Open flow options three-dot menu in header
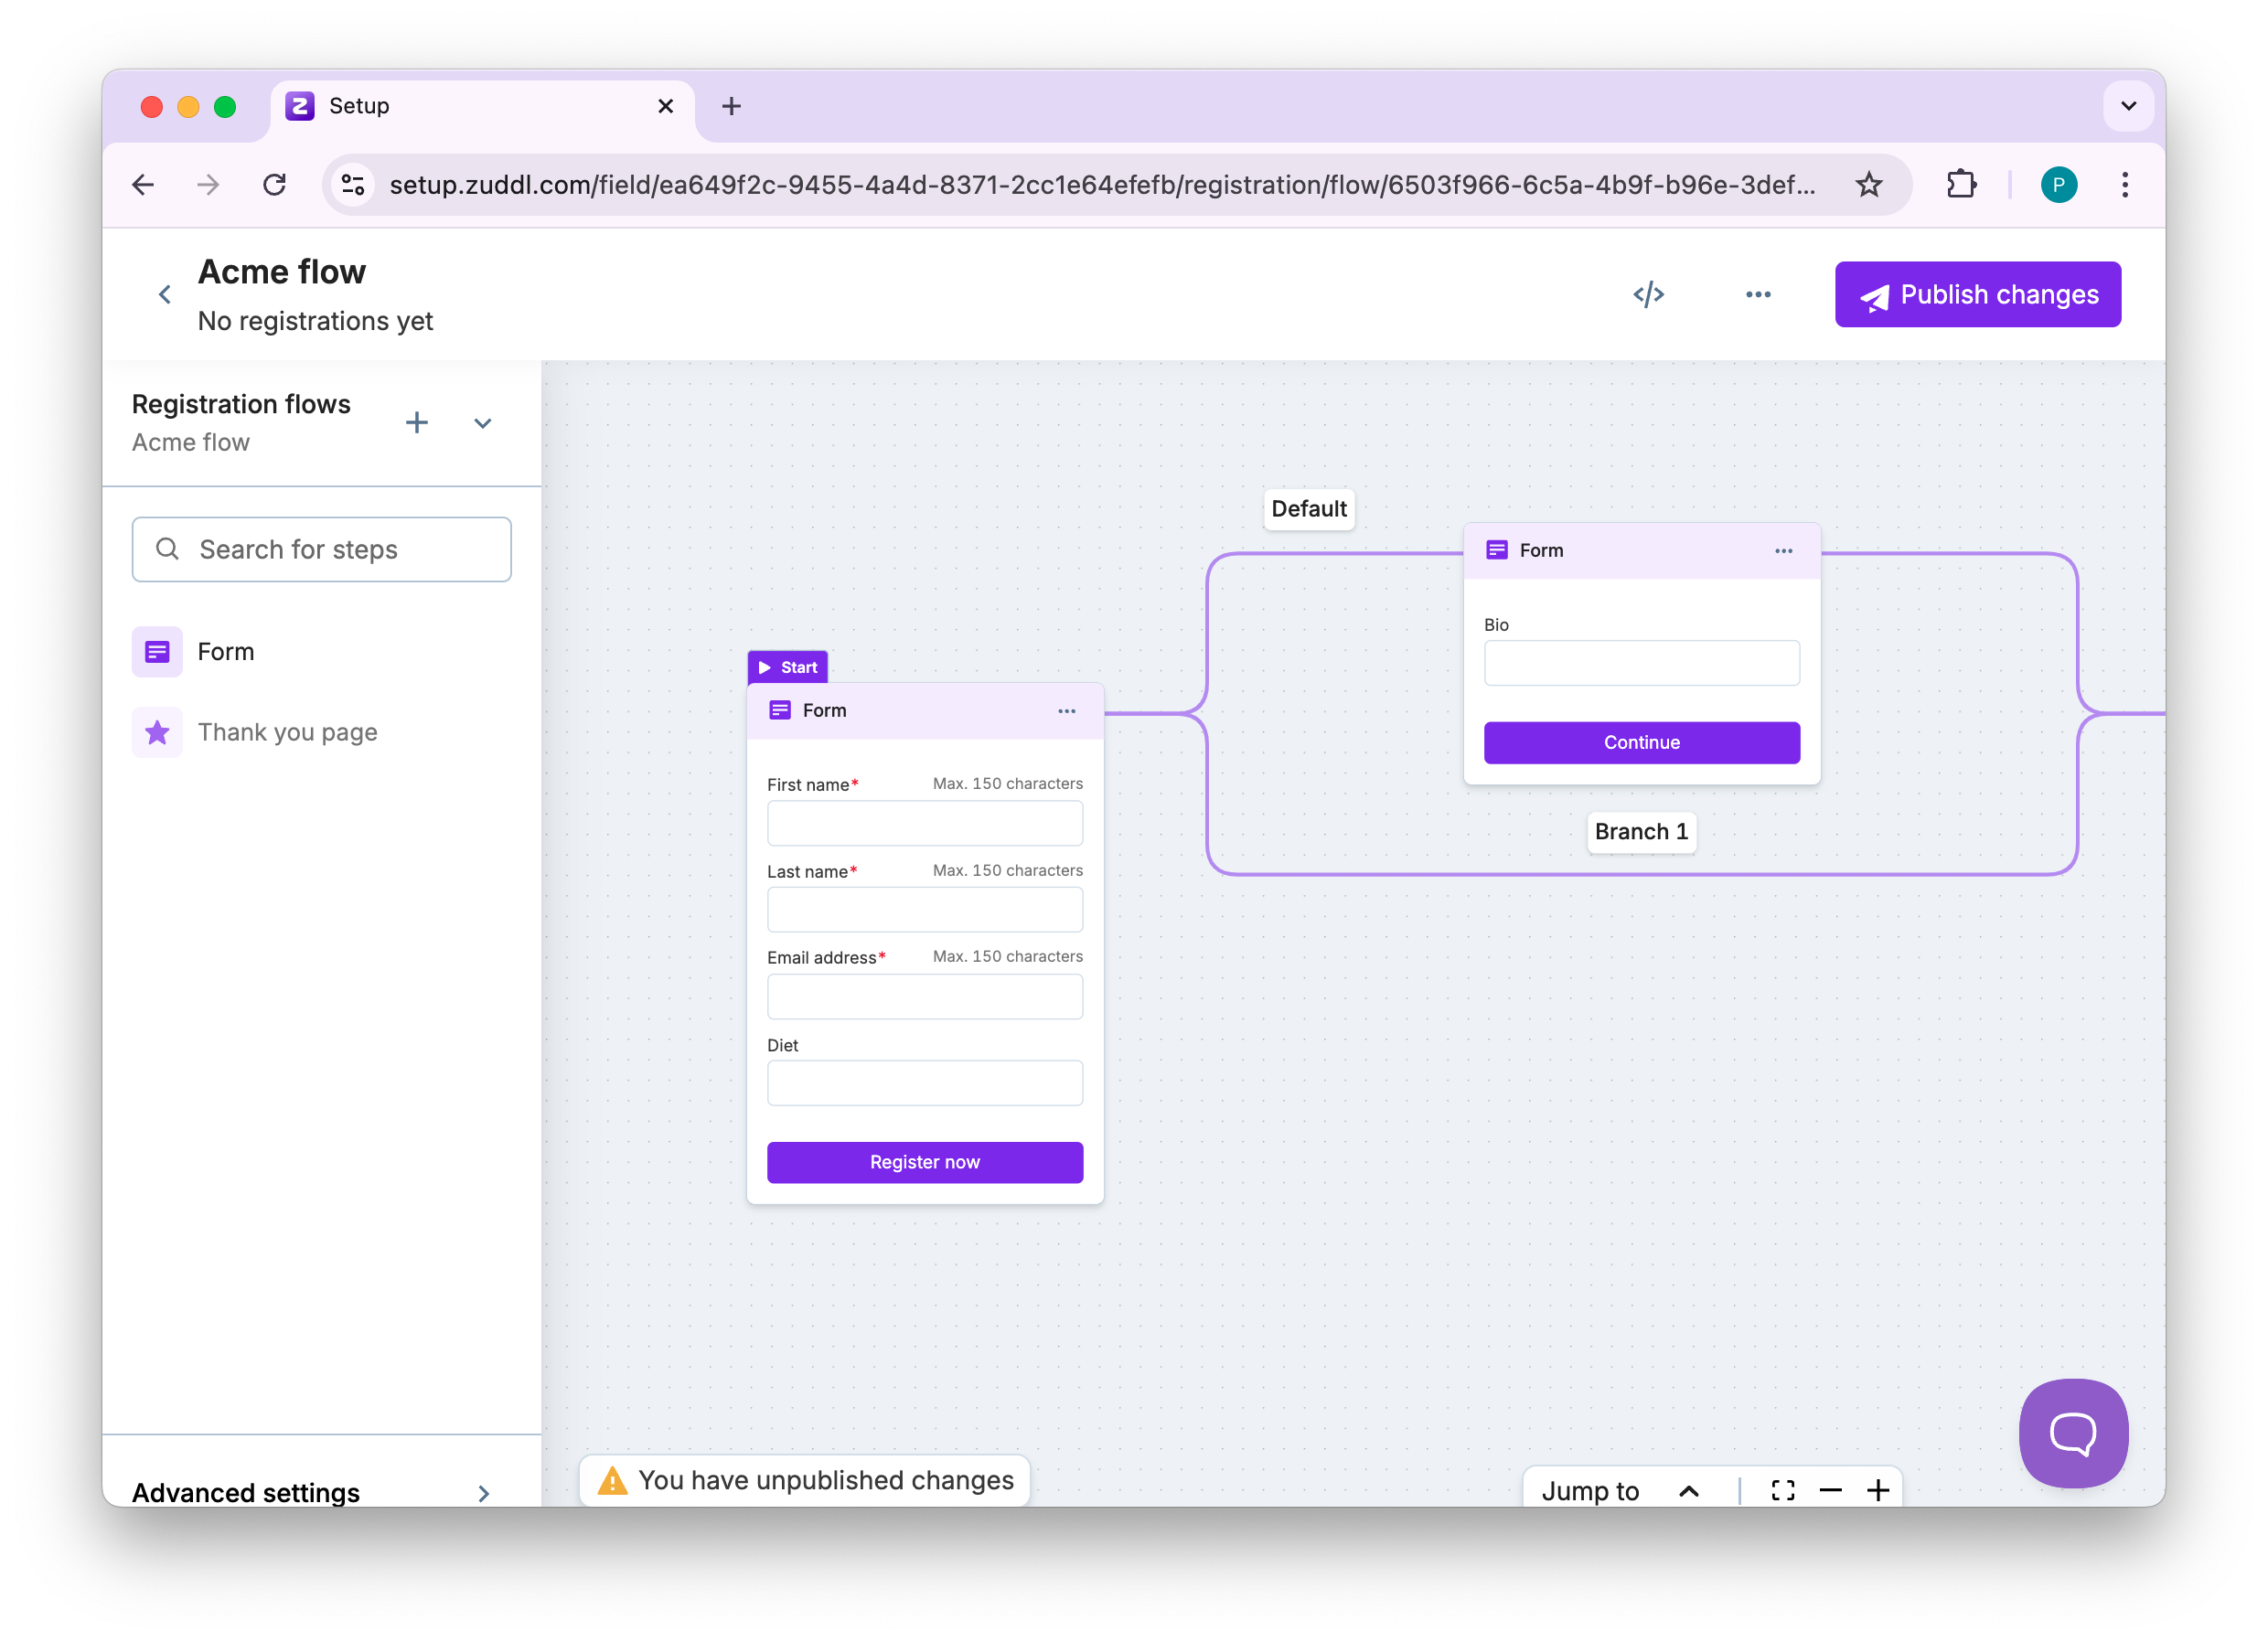The height and width of the screenshot is (1642, 2268). click(1758, 294)
